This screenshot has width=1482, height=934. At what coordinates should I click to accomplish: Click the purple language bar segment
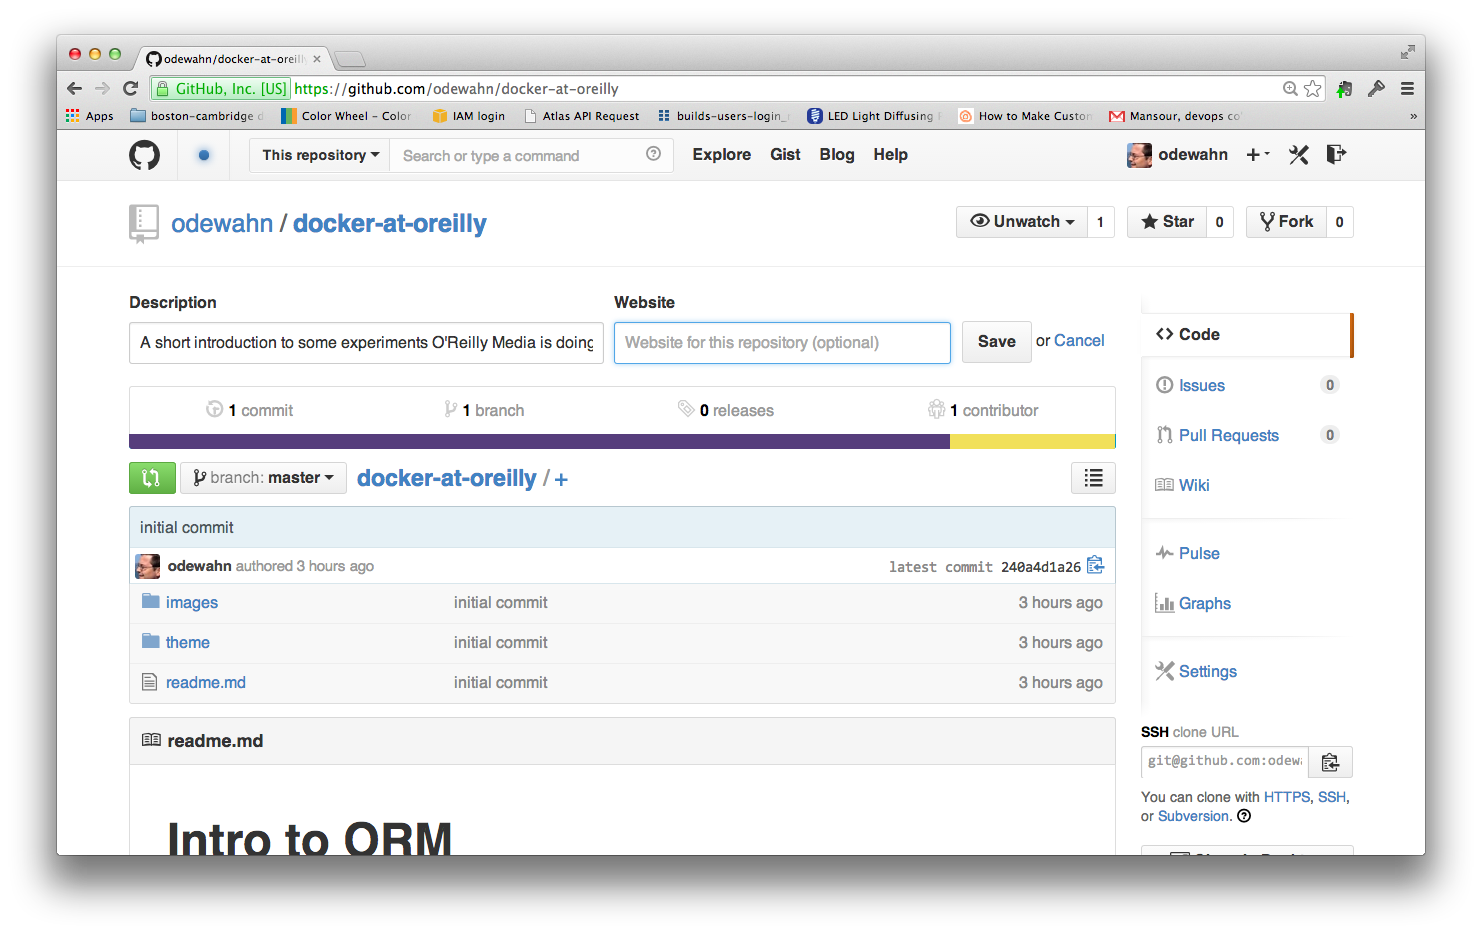coord(539,442)
